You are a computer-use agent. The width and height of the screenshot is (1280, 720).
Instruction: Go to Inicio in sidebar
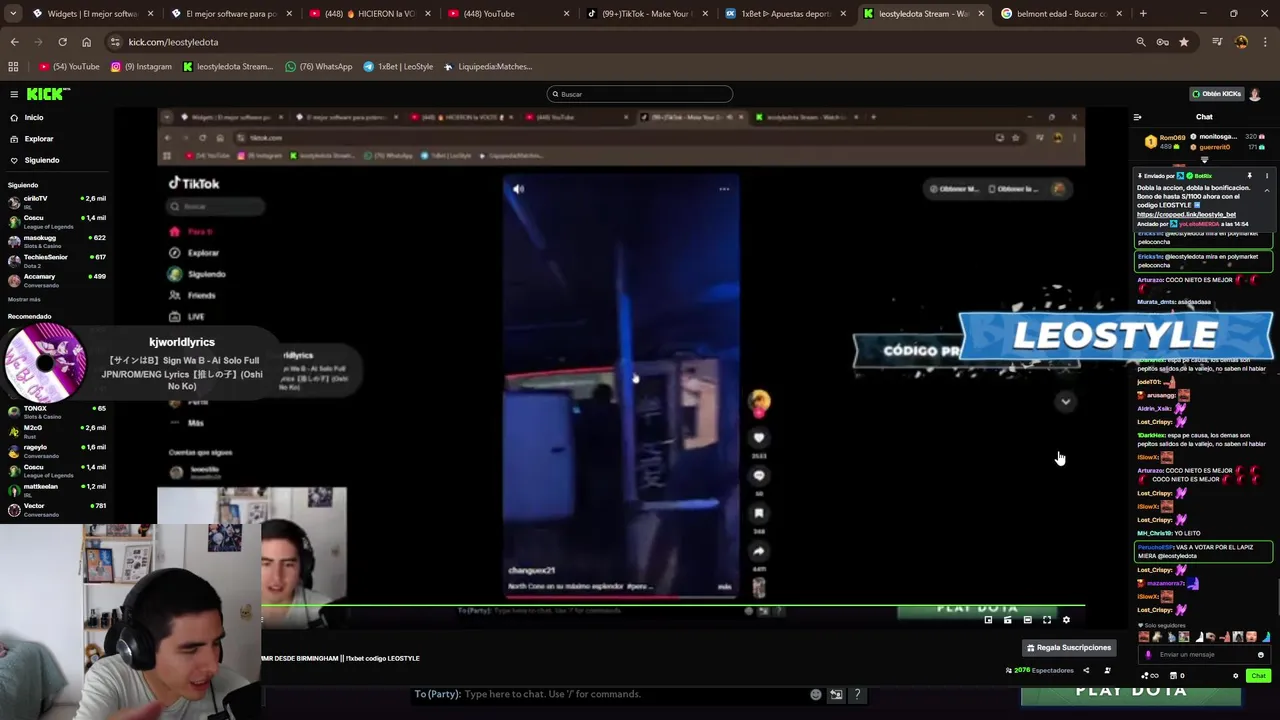click(34, 118)
